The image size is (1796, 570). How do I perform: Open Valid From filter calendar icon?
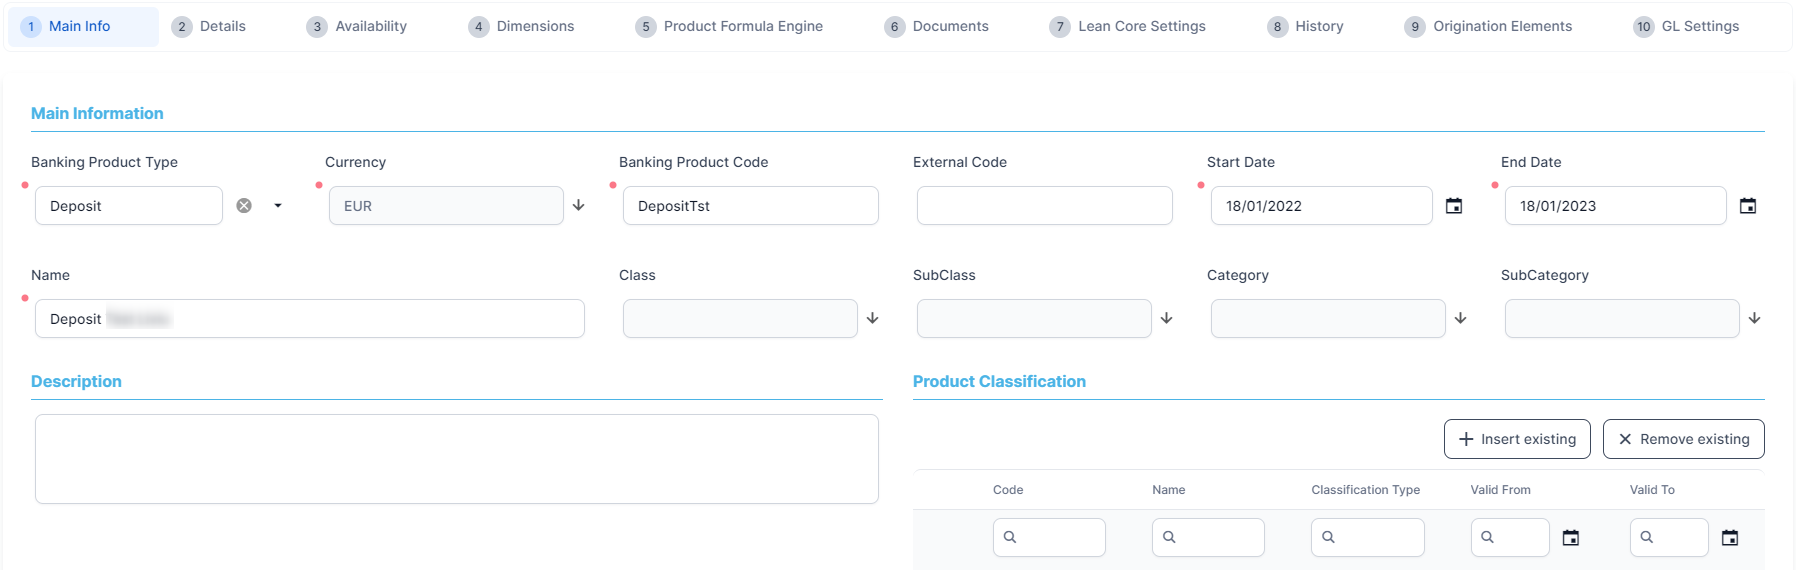pyautogui.click(x=1571, y=538)
